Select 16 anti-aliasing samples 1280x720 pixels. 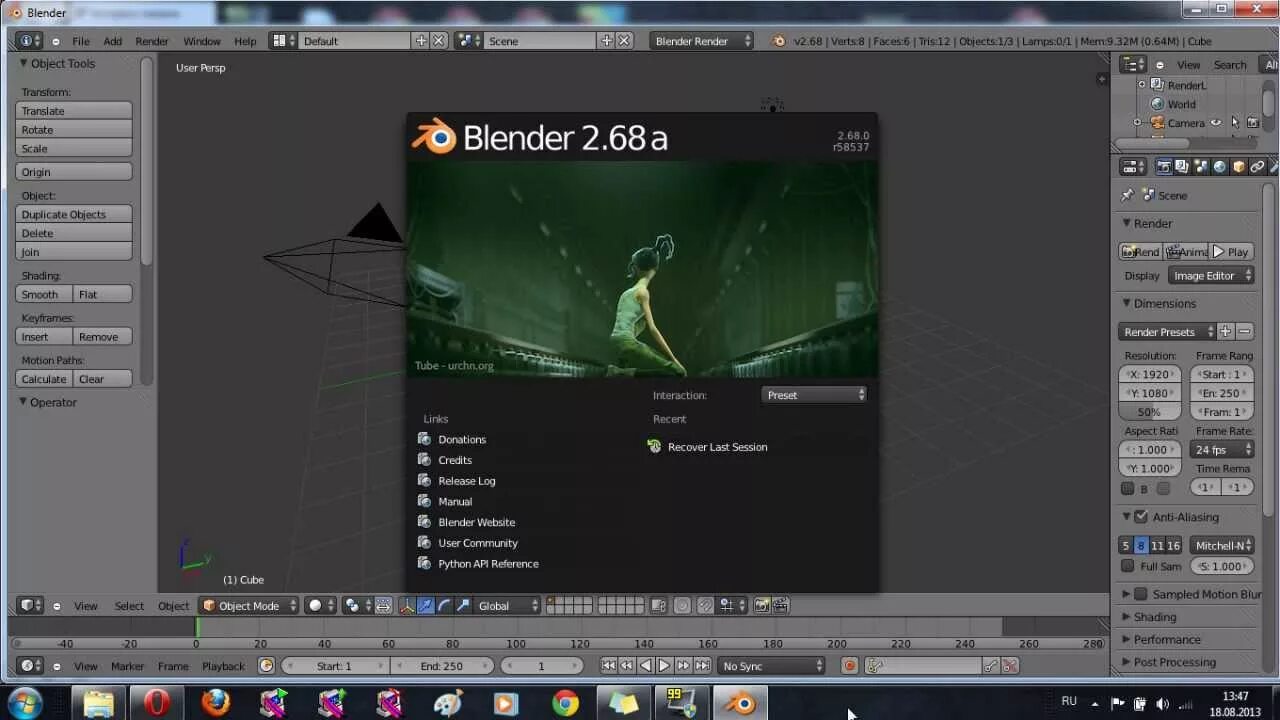point(1173,545)
